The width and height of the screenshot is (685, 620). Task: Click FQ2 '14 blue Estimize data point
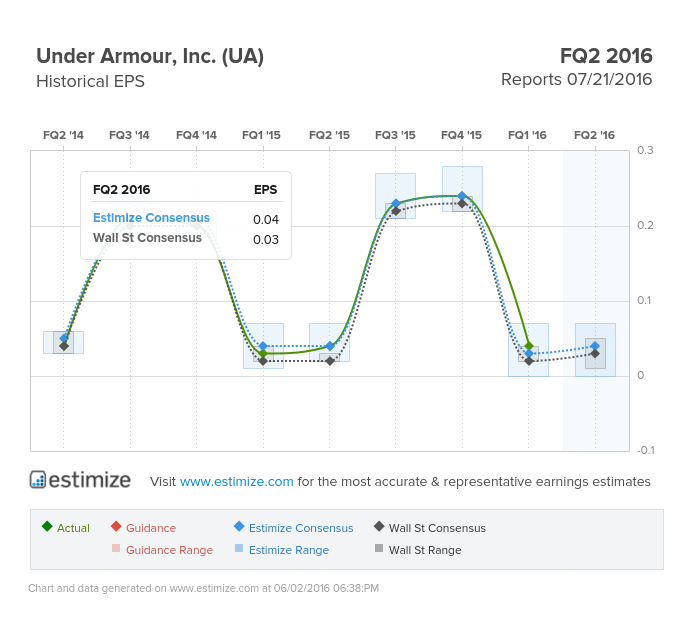64,338
